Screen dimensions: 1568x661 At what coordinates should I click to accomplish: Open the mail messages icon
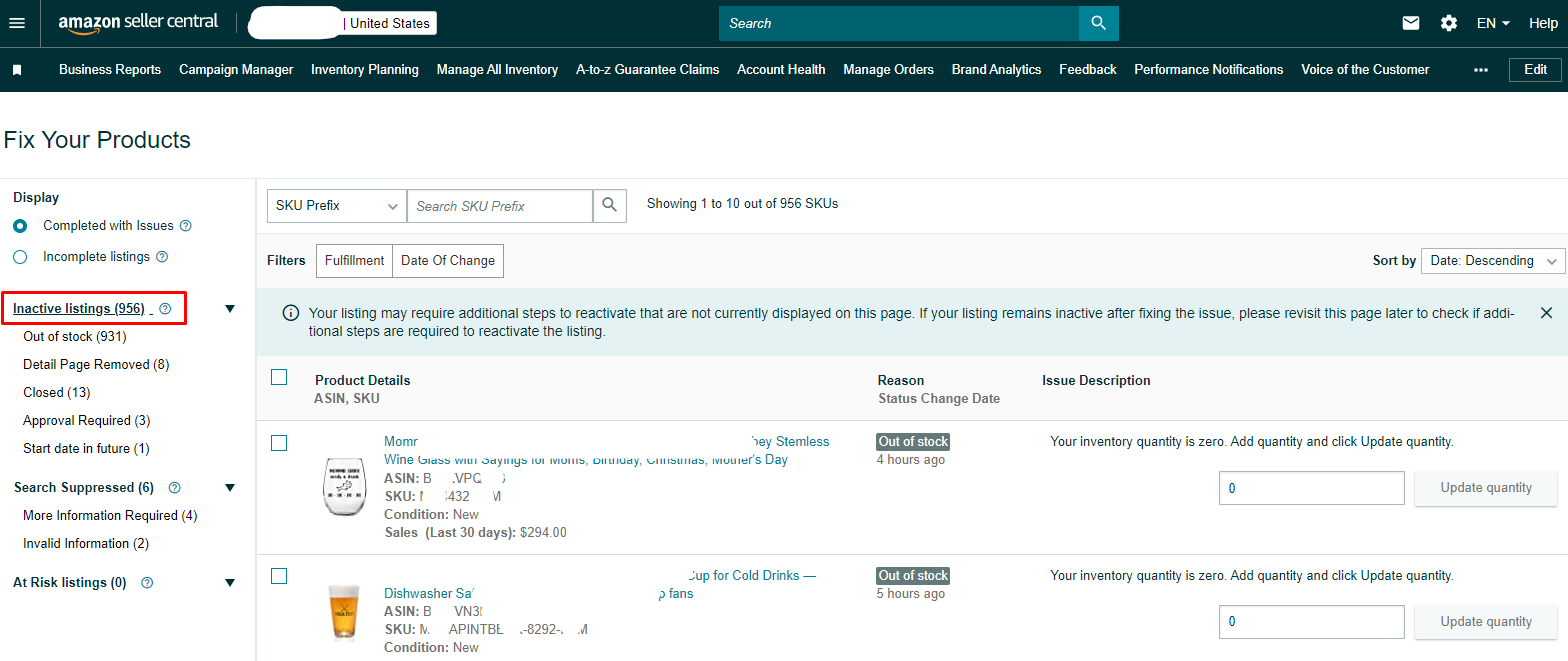click(x=1411, y=23)
